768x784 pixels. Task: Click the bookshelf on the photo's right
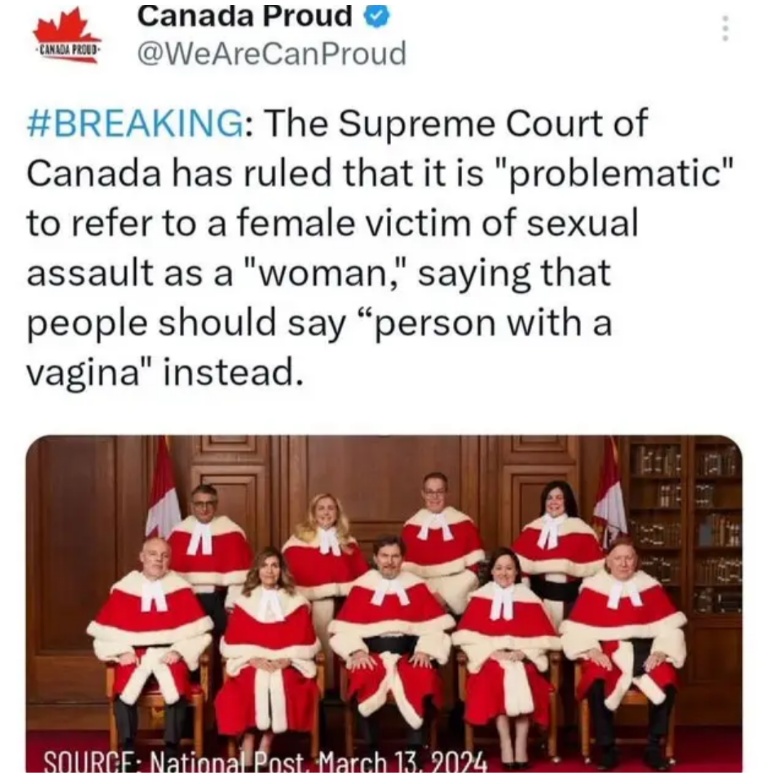[x=685, y=530]
